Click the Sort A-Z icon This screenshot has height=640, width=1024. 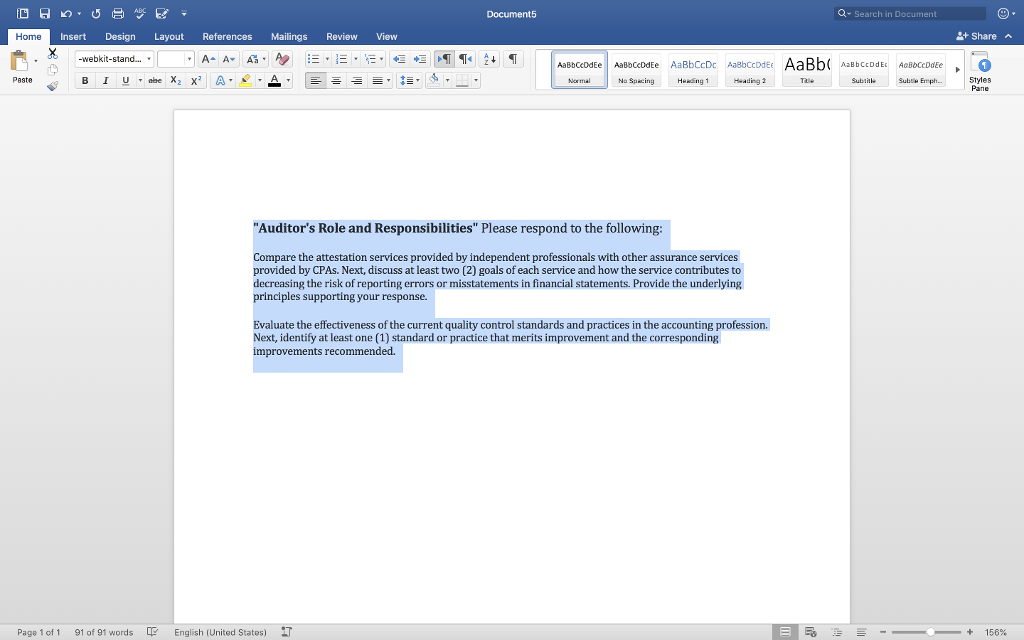point(489,59)
